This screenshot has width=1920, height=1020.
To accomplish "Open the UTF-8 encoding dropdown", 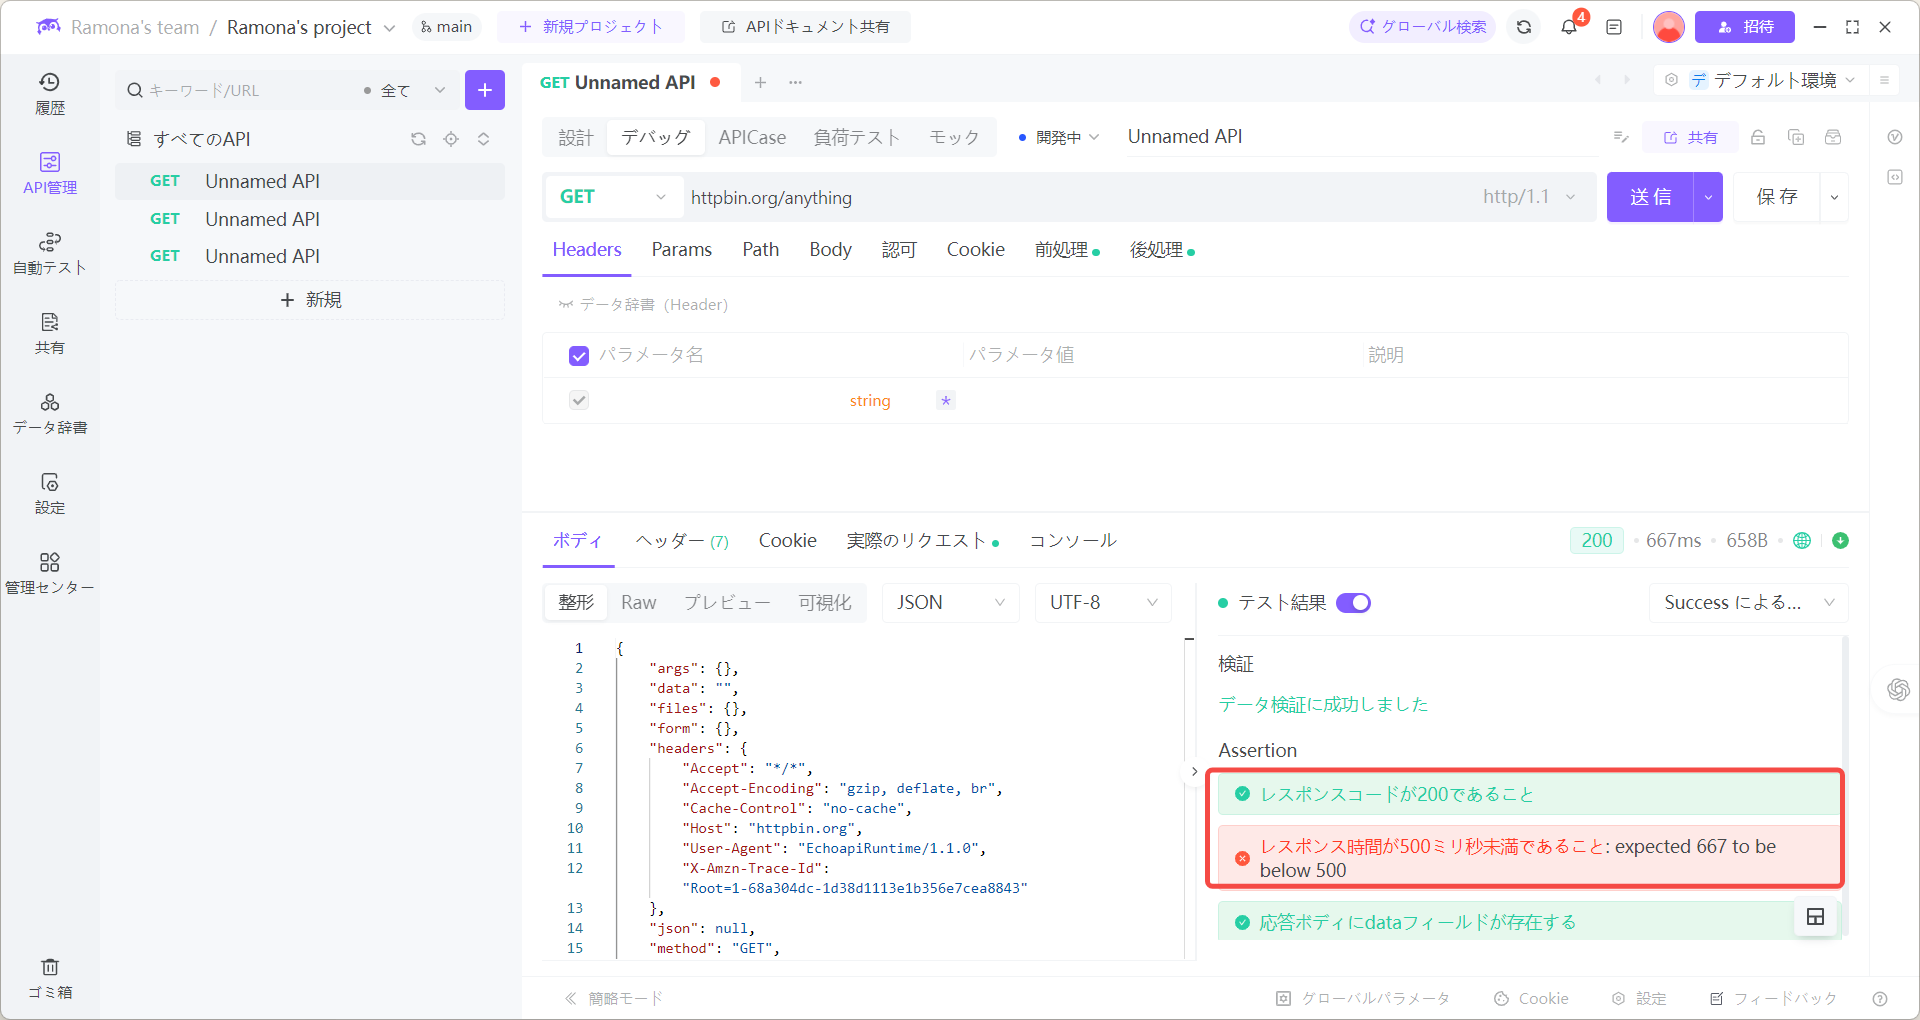I will [x=1101, y=602].
